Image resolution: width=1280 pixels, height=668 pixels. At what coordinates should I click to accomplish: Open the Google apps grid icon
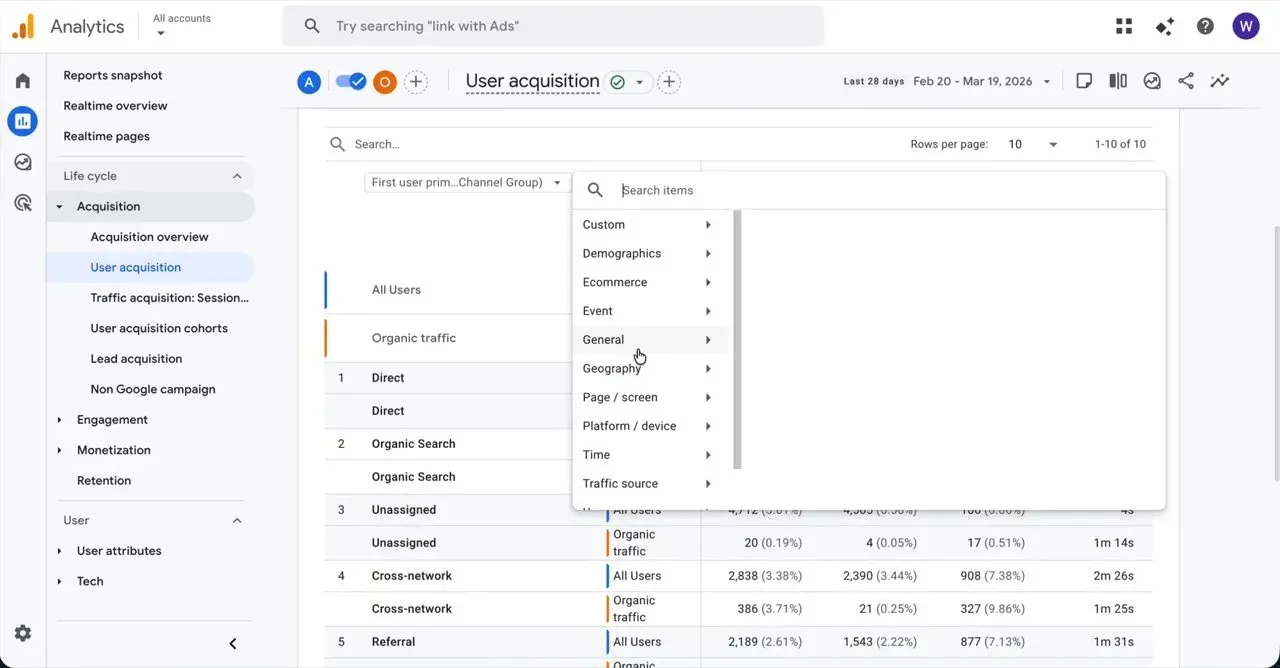(x=1124, y=26)
